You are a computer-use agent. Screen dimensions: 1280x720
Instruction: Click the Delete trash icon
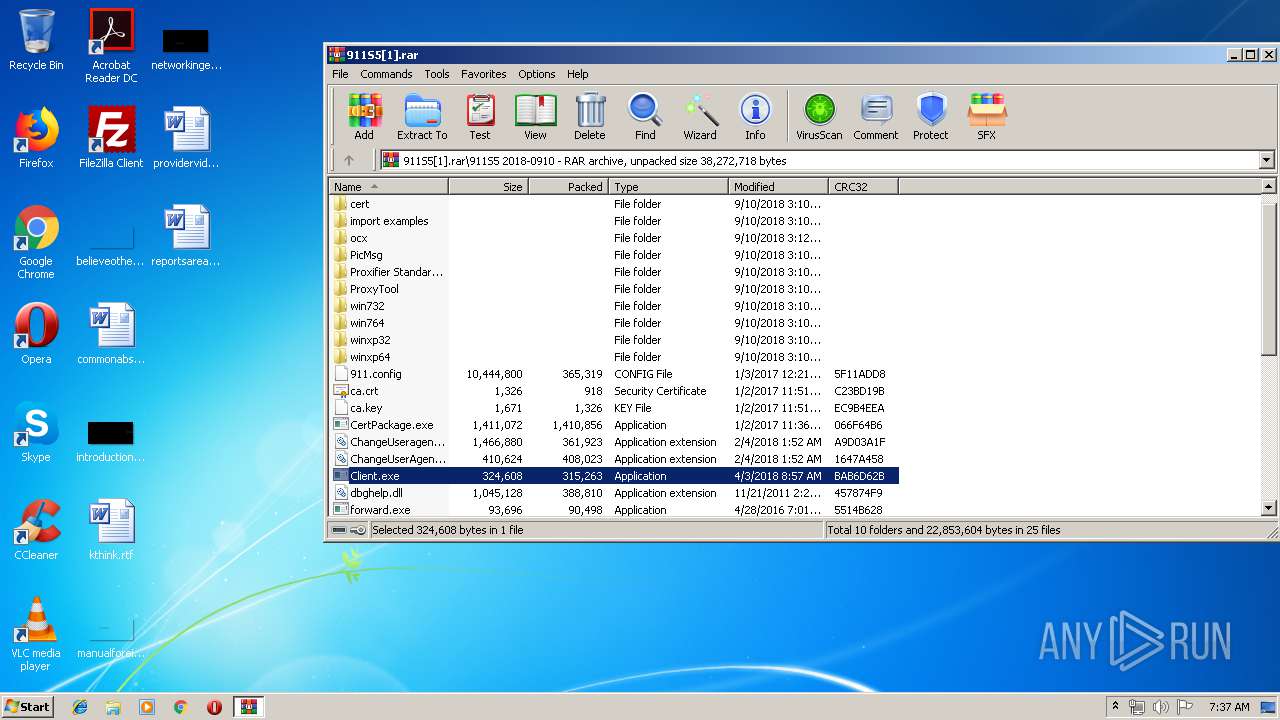coord(589,117)
